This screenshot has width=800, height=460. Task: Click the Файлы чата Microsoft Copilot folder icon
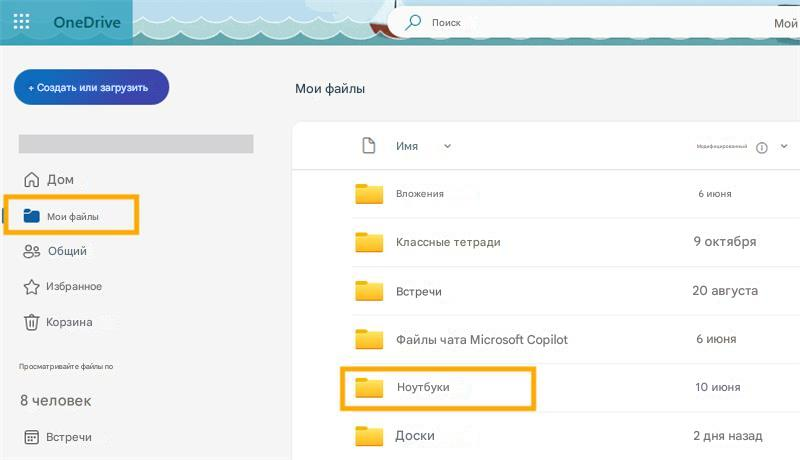(369, 339)
